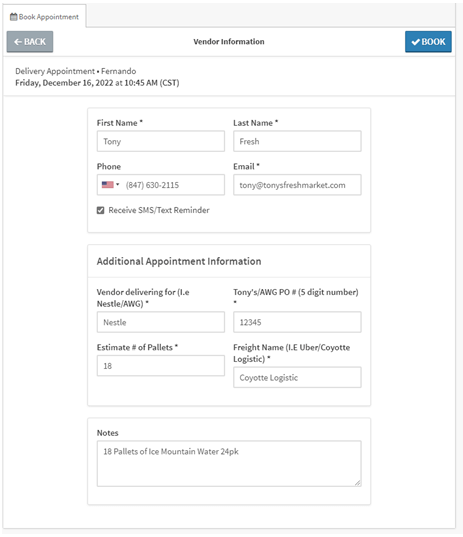Click the Freight Name input field
This screenshot has width=463, height=537.
[297, 377]
